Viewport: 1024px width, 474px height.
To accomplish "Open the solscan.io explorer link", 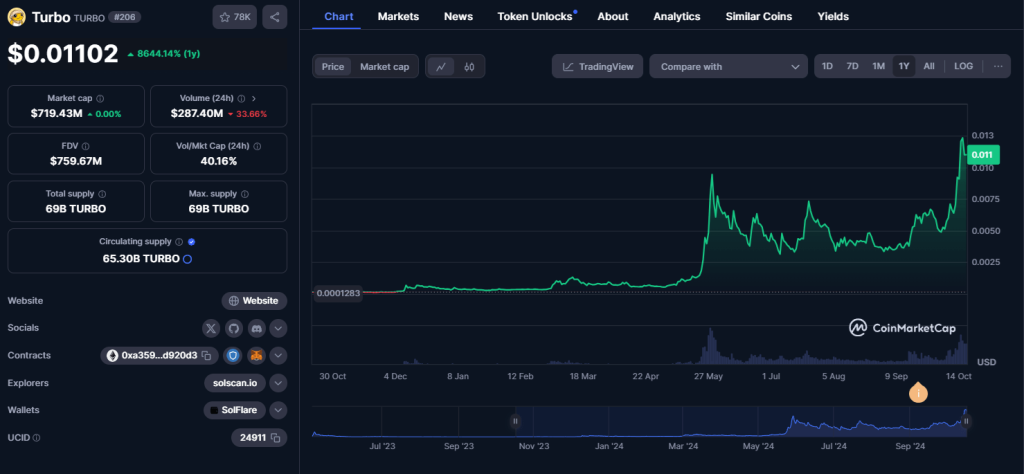I will point(234,383).
